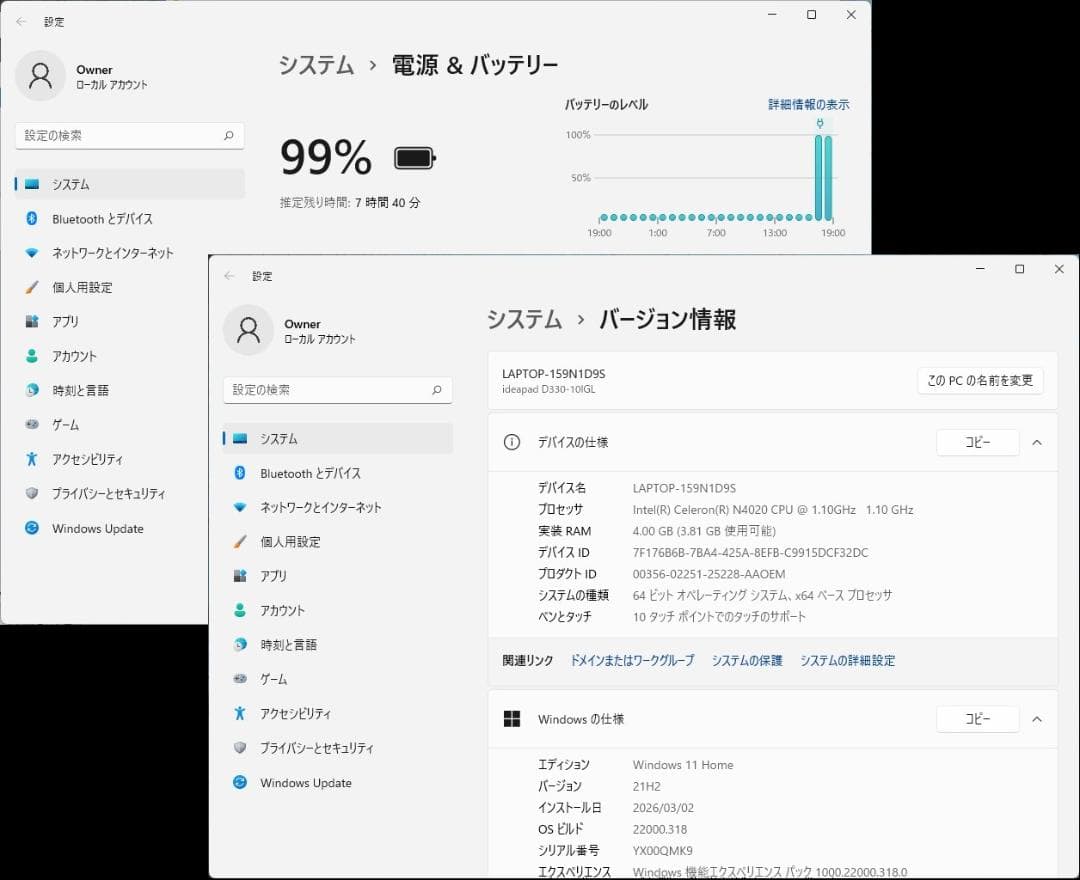Click 設定の検索 field in rear battery window
1080x880 pixels.
129,136
